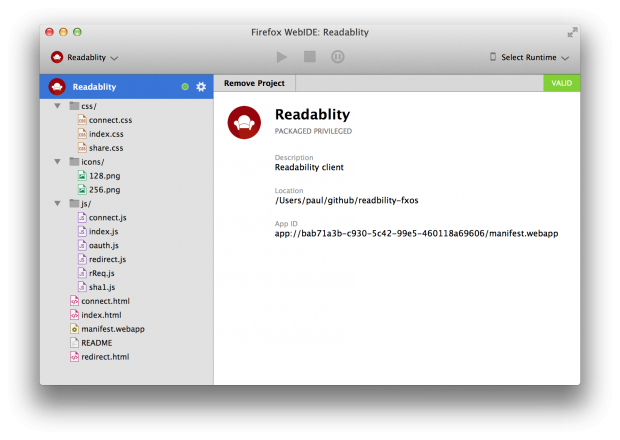Select the css/ folder
Viewport: 620px width, 440px height.
(89, 106)
